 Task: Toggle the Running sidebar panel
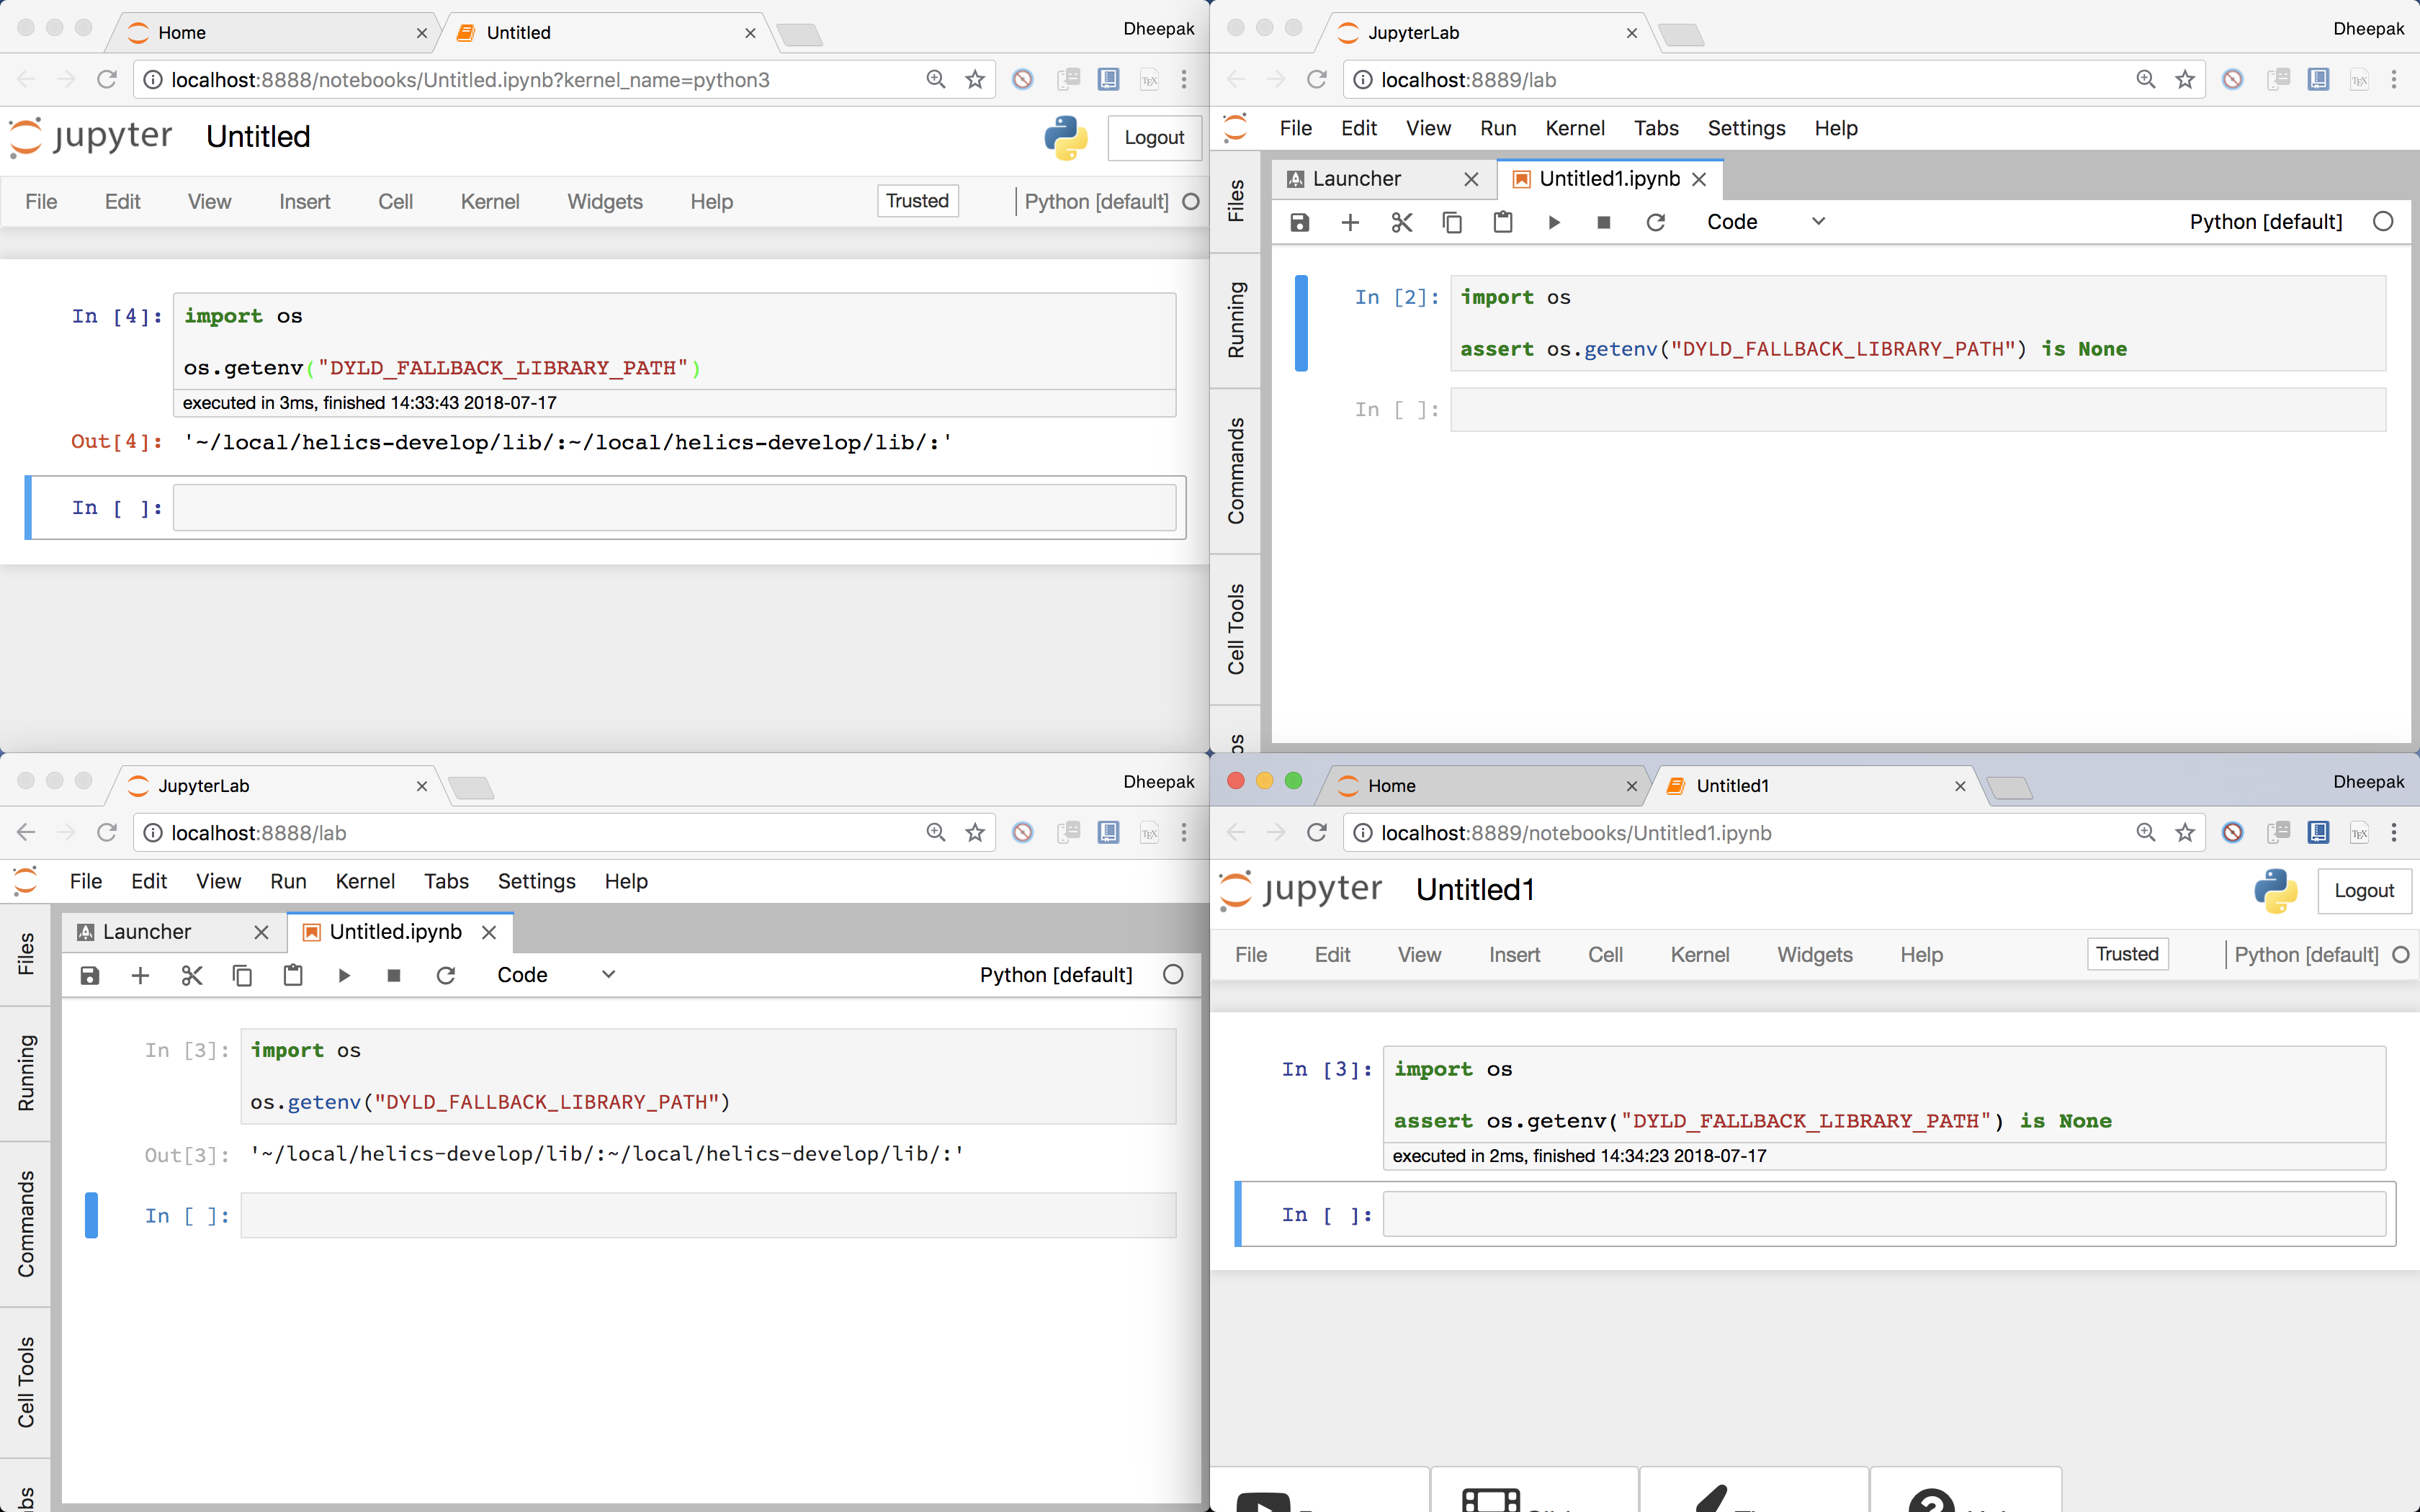pos(1236,320)
